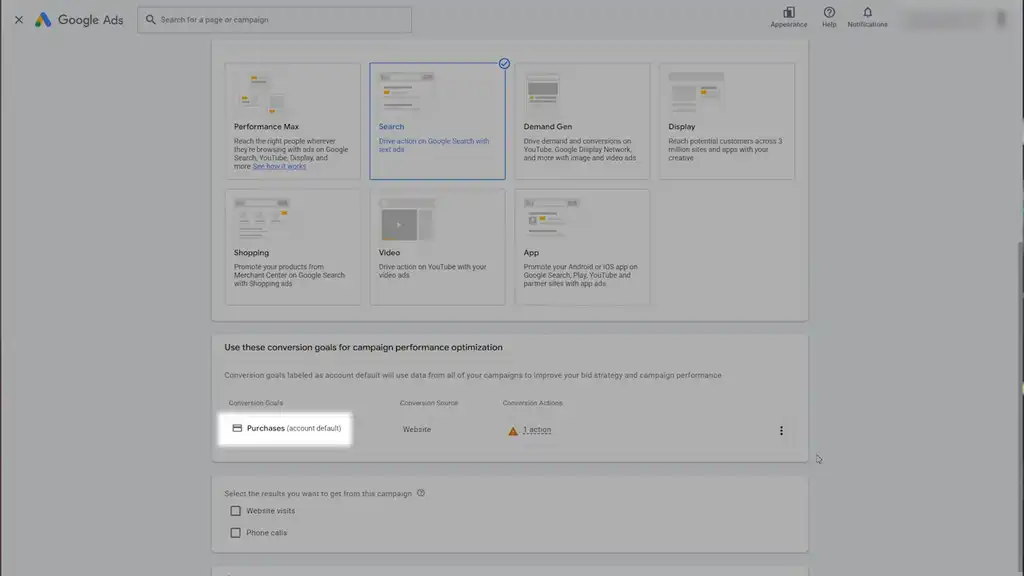Select the Display campaign type card

point(727,121)
